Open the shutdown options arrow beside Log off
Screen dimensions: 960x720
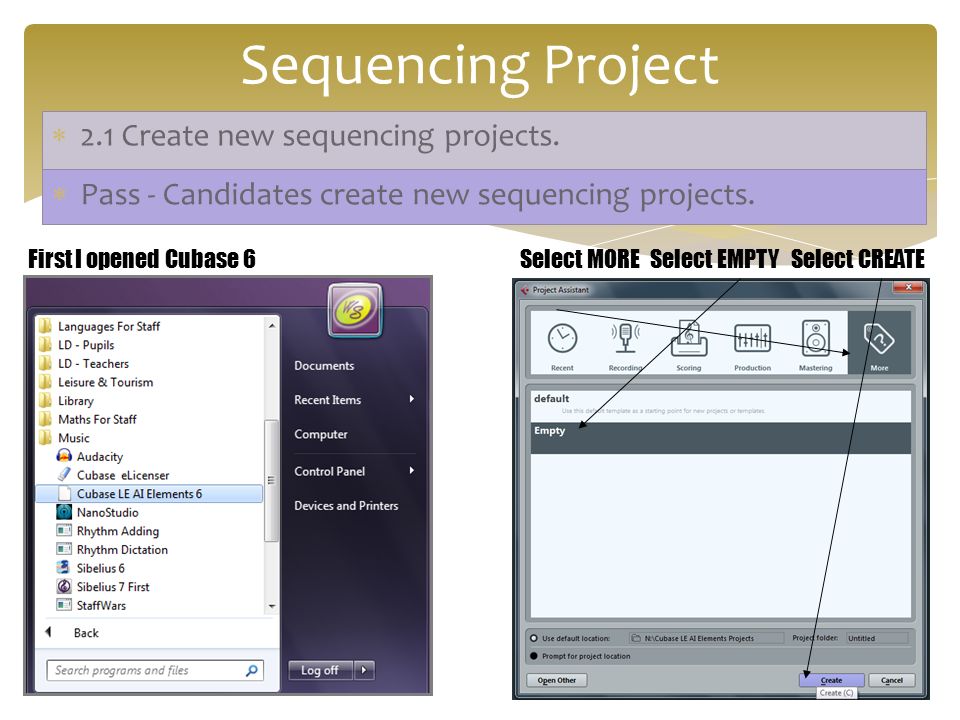pos(364,670)
